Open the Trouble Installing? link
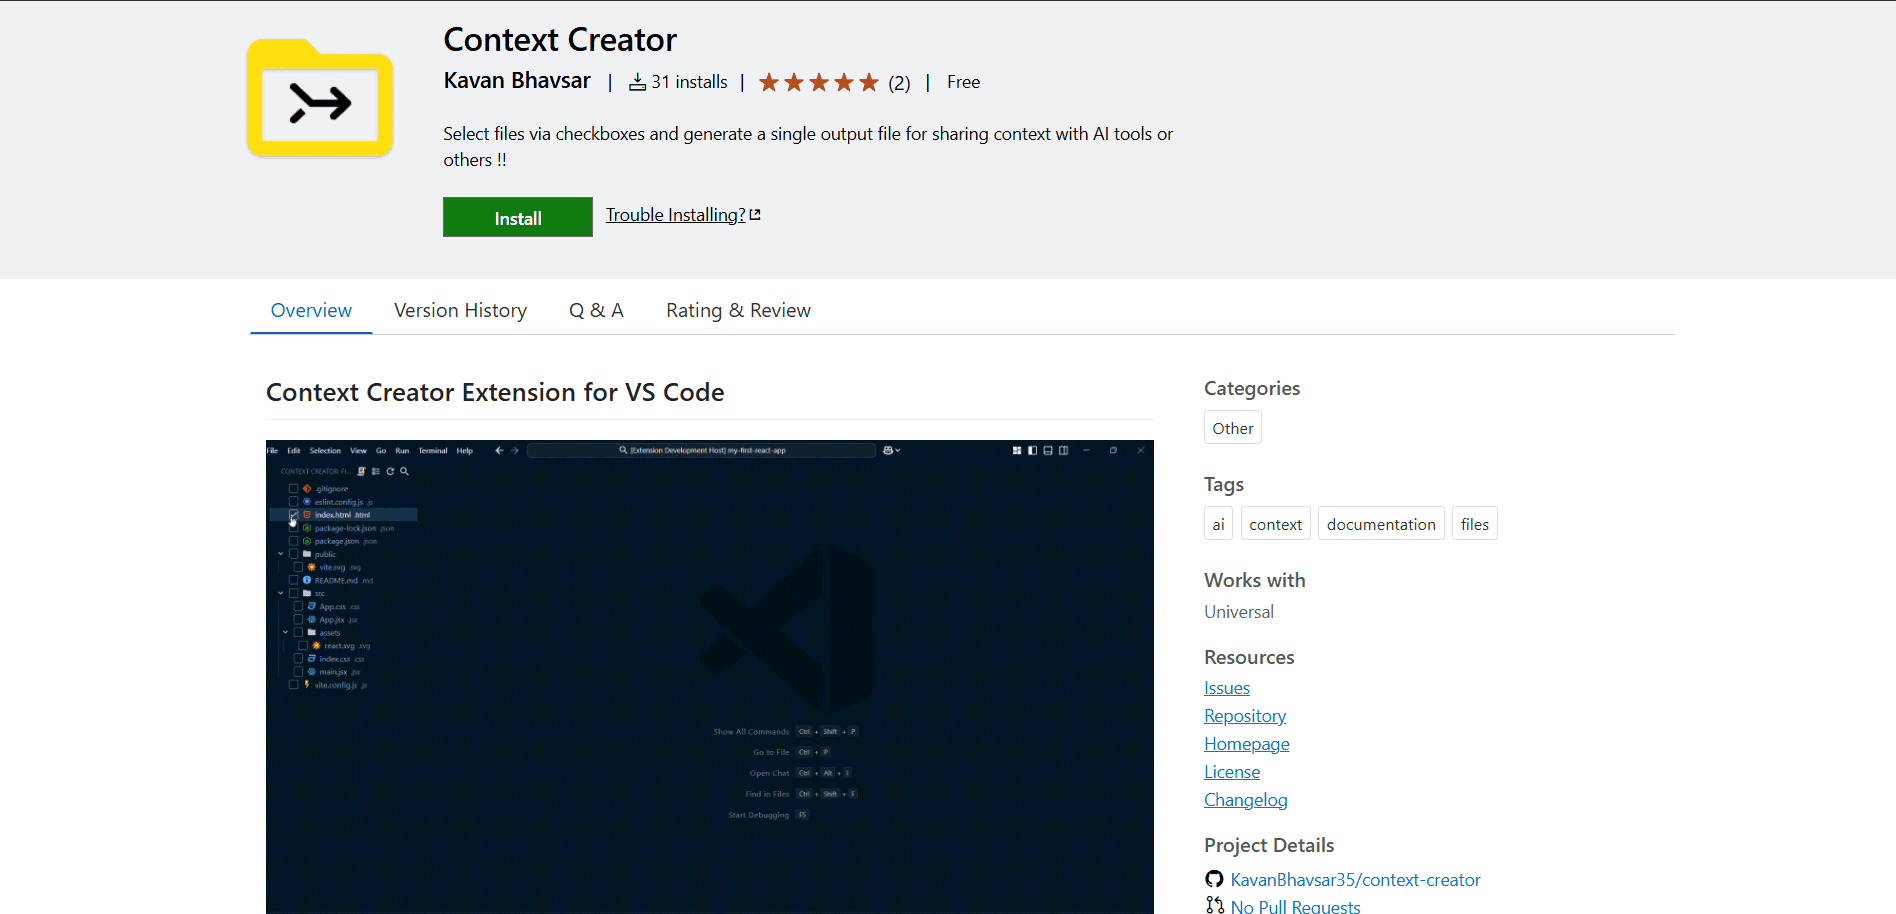 point(676,215)
